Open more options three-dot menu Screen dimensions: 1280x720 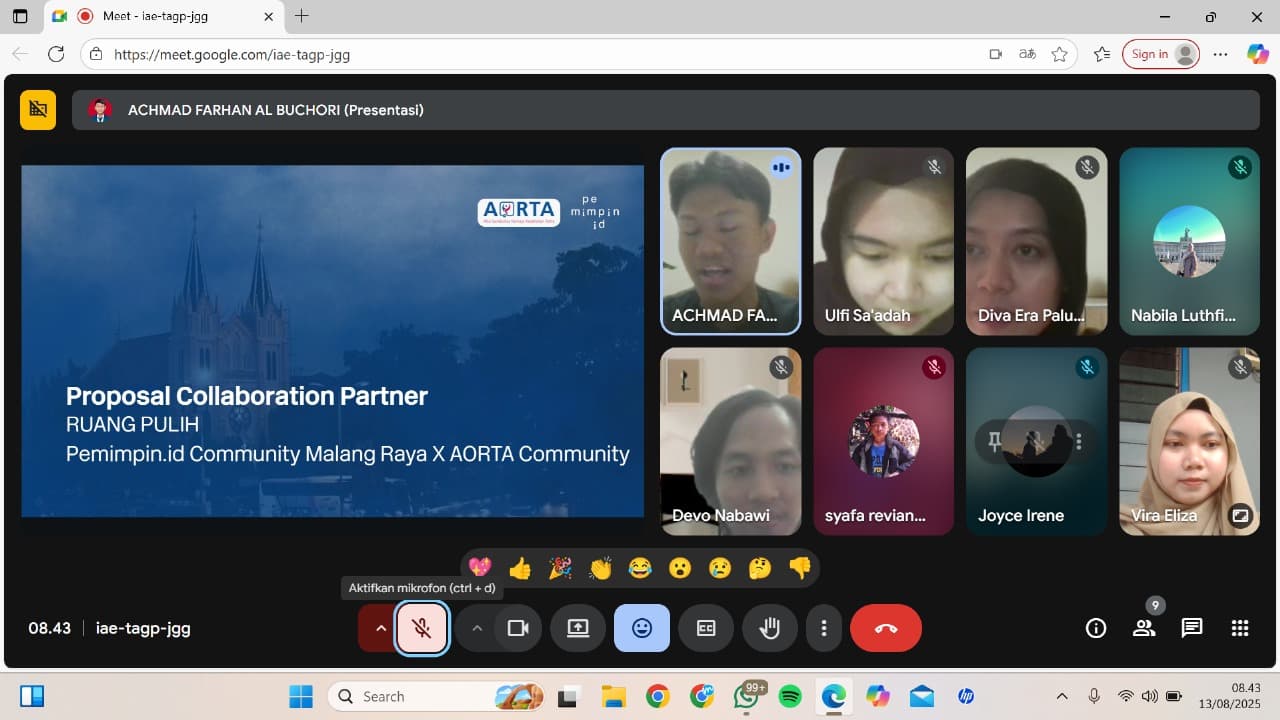click(x=824, y=628)
